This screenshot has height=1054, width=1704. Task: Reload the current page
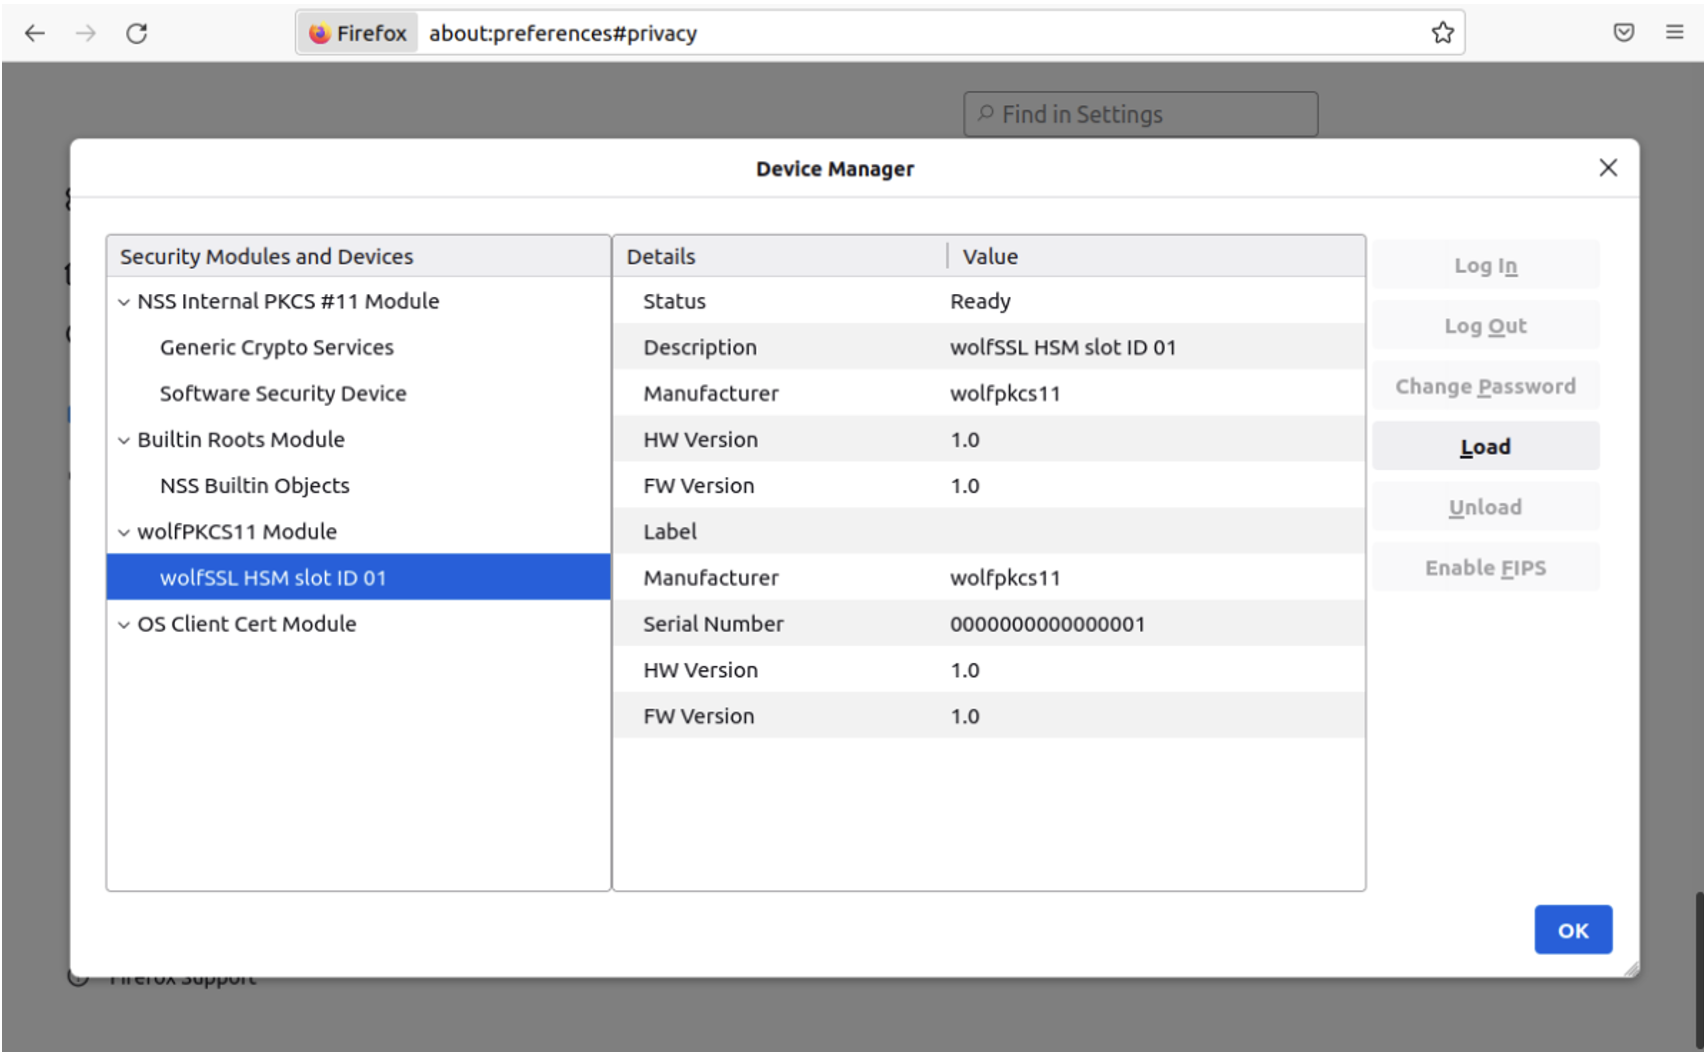coord(137,33)
